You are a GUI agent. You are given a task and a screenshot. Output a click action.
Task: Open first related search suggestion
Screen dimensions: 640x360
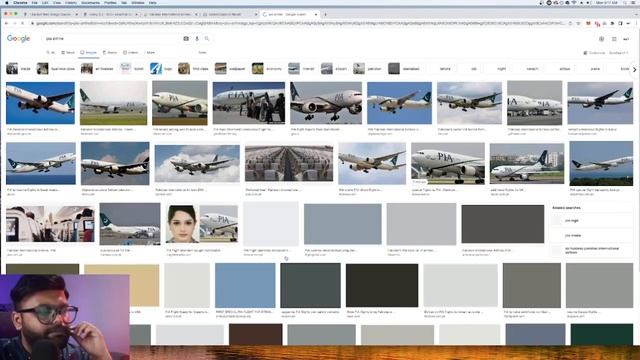(x=590, y=220)
